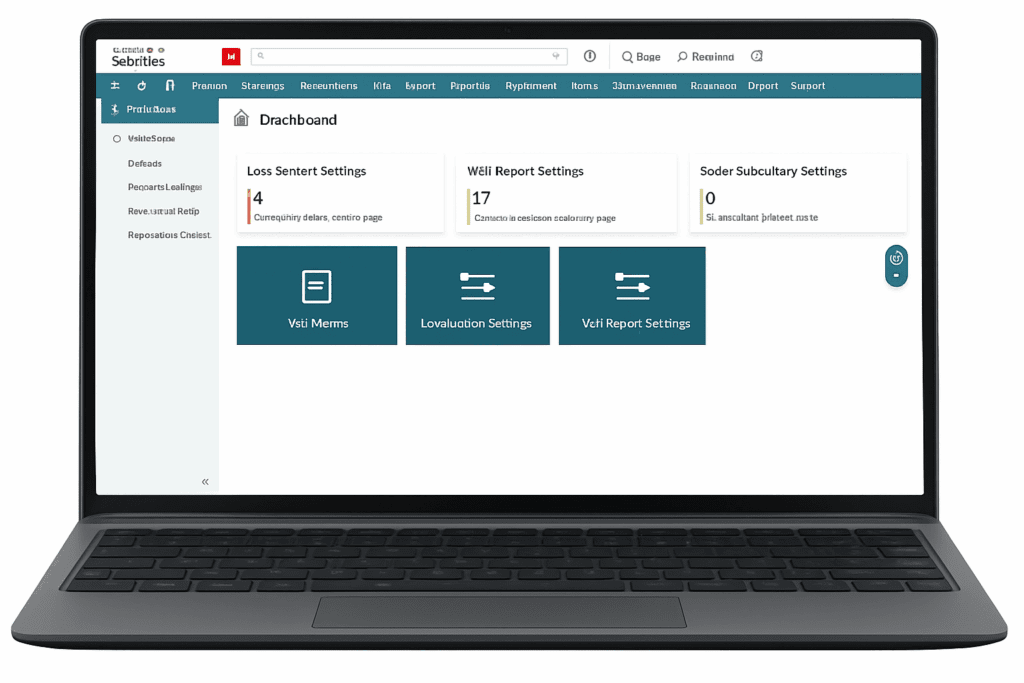Open dropdown arrow in search field
The image size is (1024, 683).
click(556, 57)
